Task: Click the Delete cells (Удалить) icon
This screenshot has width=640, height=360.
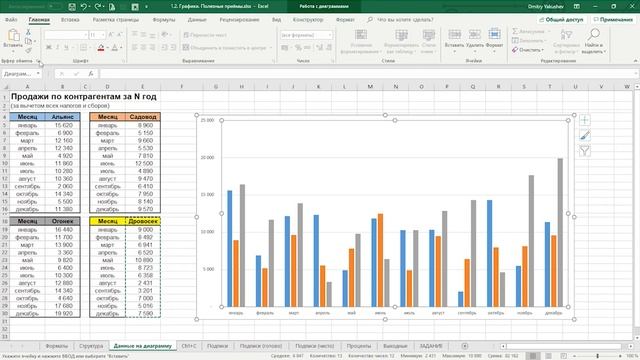Action: click(x=474, y=35)
